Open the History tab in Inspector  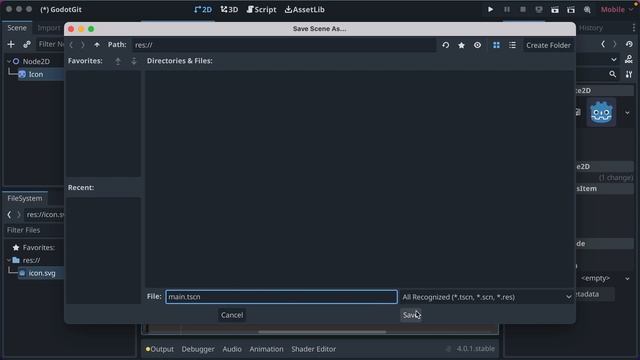click(591, 28)
